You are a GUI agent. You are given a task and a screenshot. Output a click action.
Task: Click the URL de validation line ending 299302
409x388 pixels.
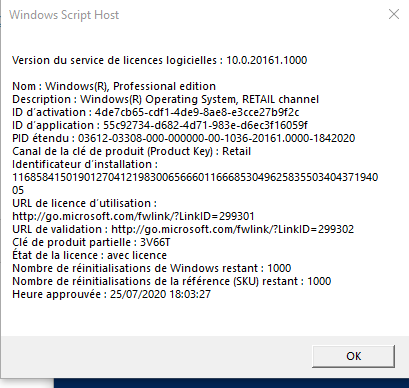pyautogui.click(x=183, y=229)
